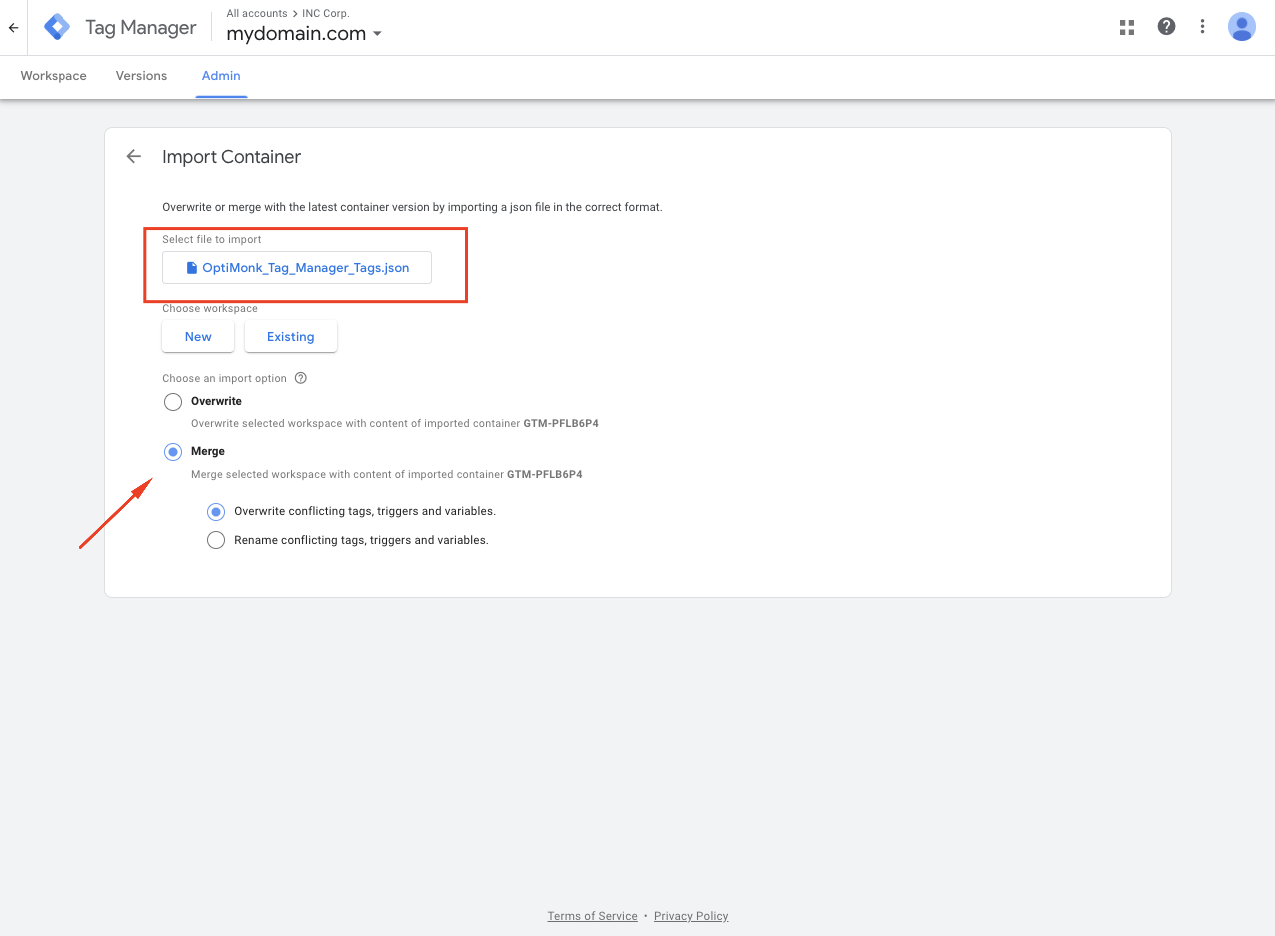Open the user account avatar
Screen dimensions: 1275x936
point(1242,27)
